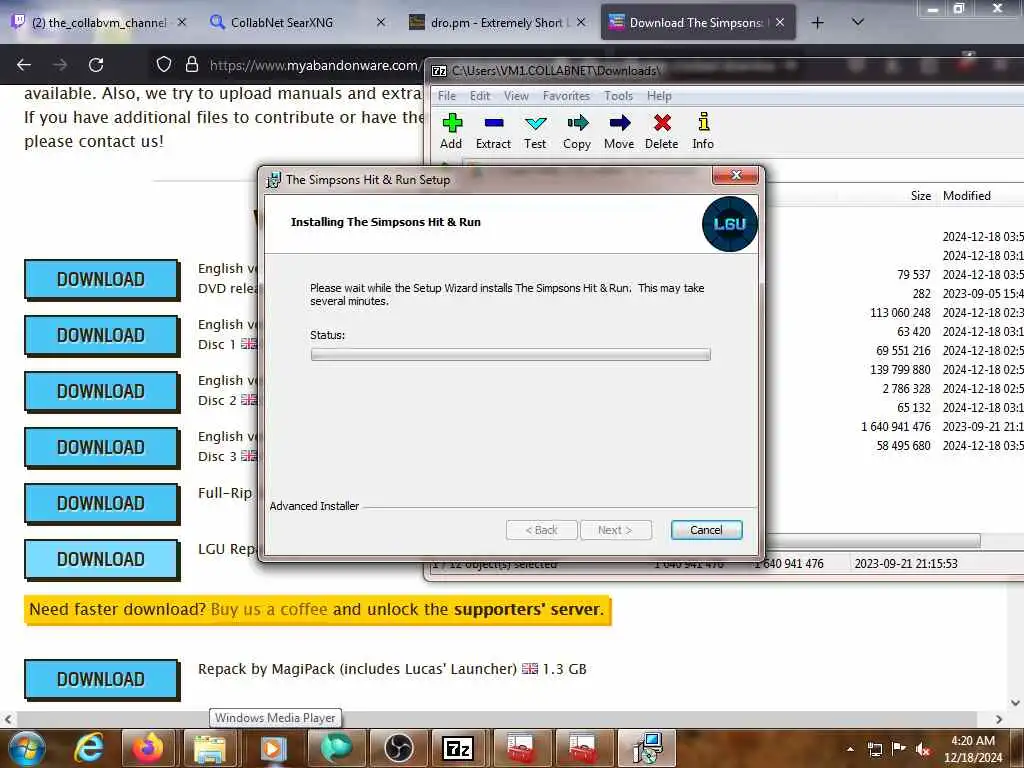The height and width of the screenshot is (768, 1024).
Task: Switch to the the_collabvm_channel tab
Action: 98,23
